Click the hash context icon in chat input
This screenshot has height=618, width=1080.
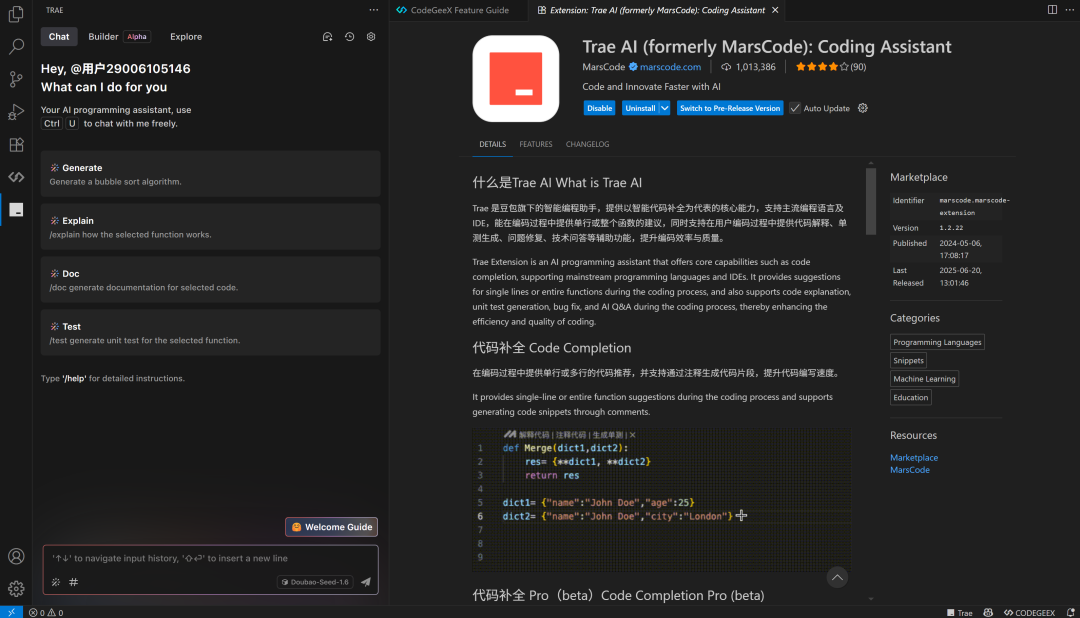click(74, 582)
